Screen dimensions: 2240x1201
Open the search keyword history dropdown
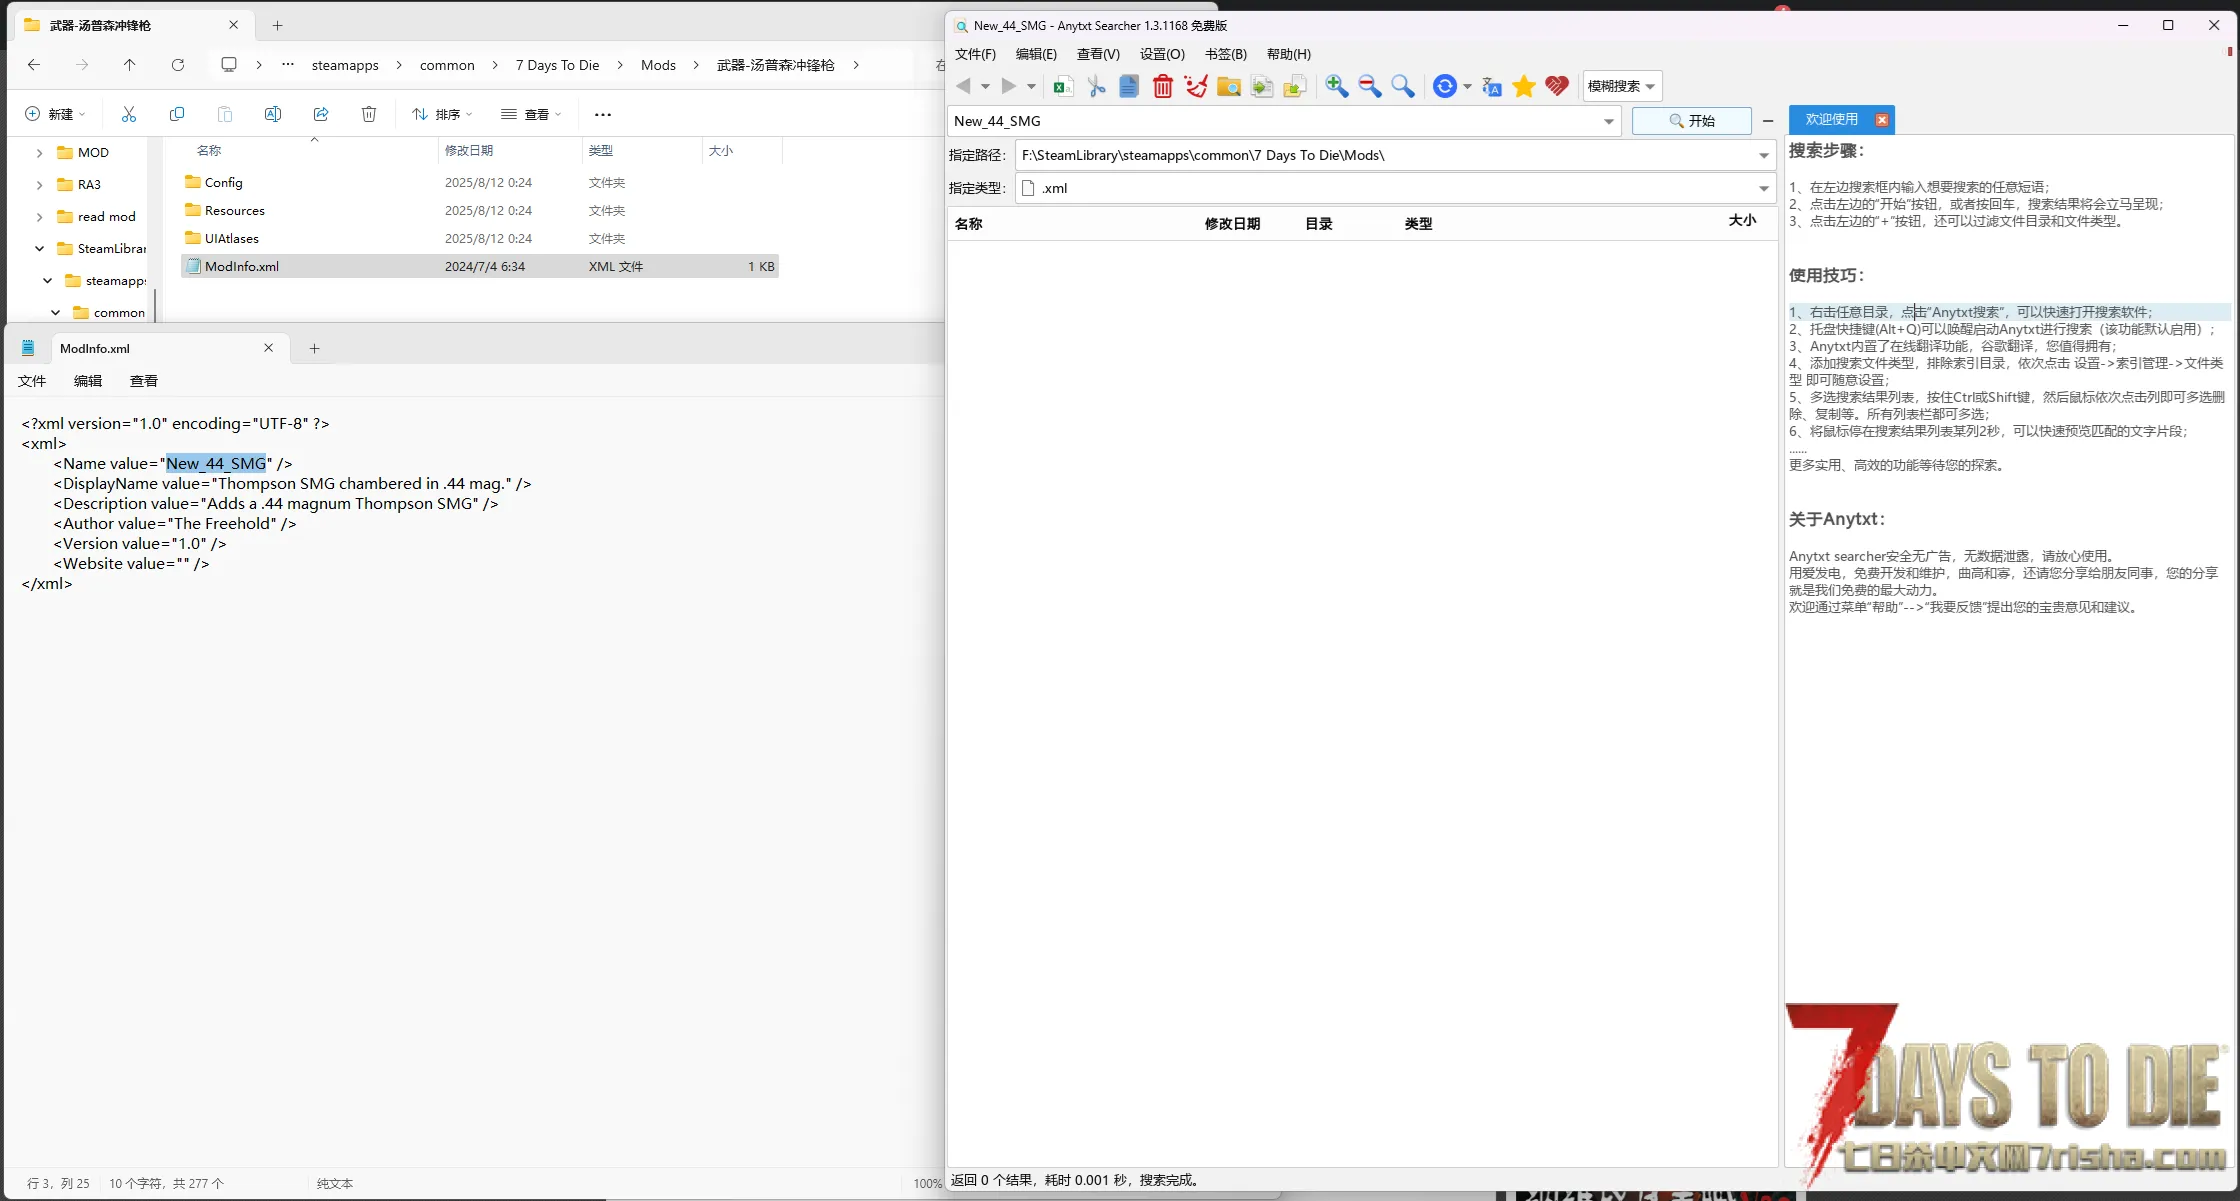click(x=1609, y=121)
